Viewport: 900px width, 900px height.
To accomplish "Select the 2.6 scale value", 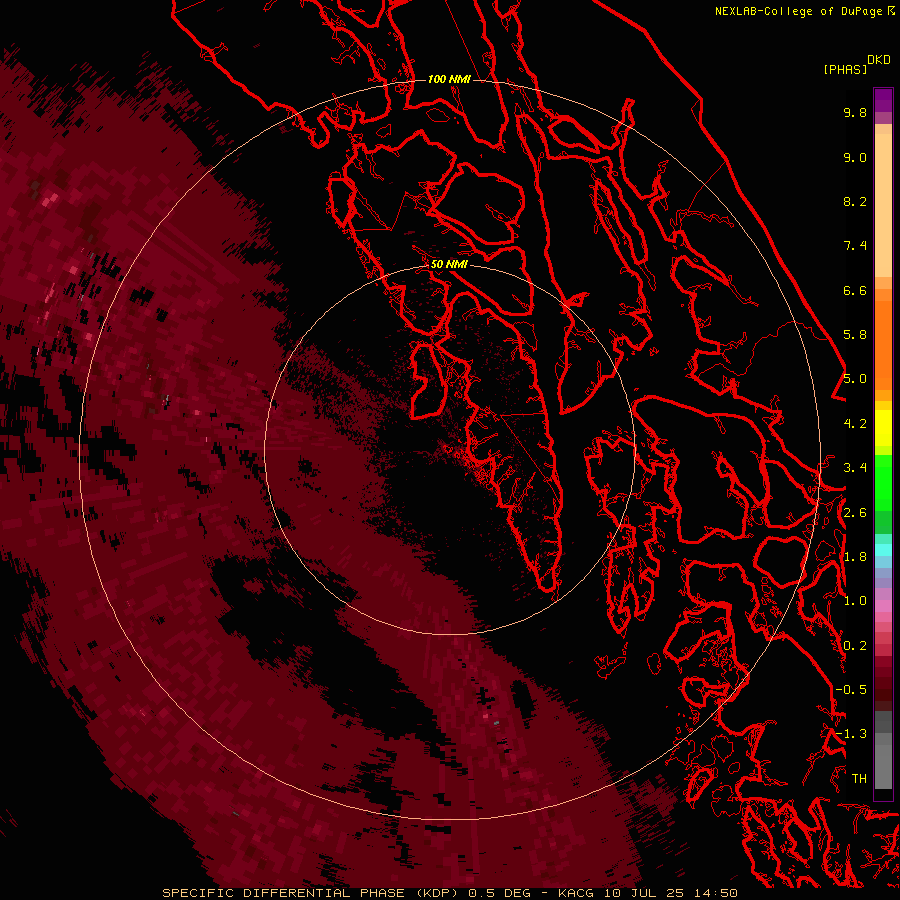I will (x=855, y=513).
